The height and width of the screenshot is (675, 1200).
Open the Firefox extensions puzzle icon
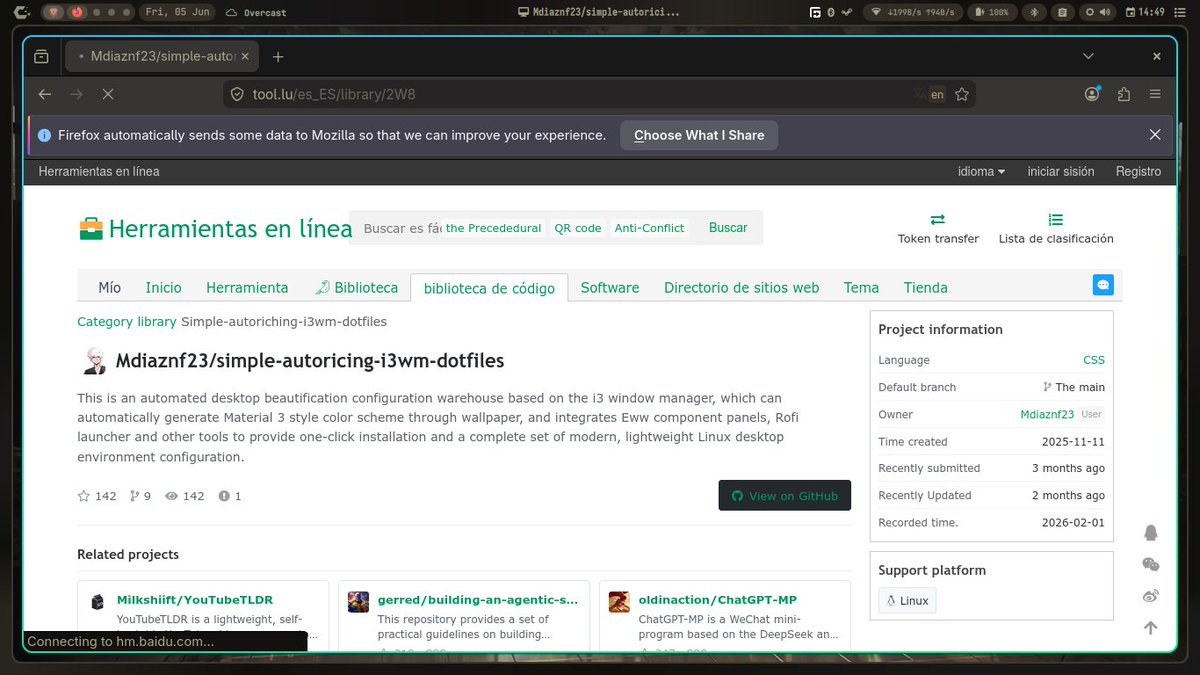[x=1124, y=94]
